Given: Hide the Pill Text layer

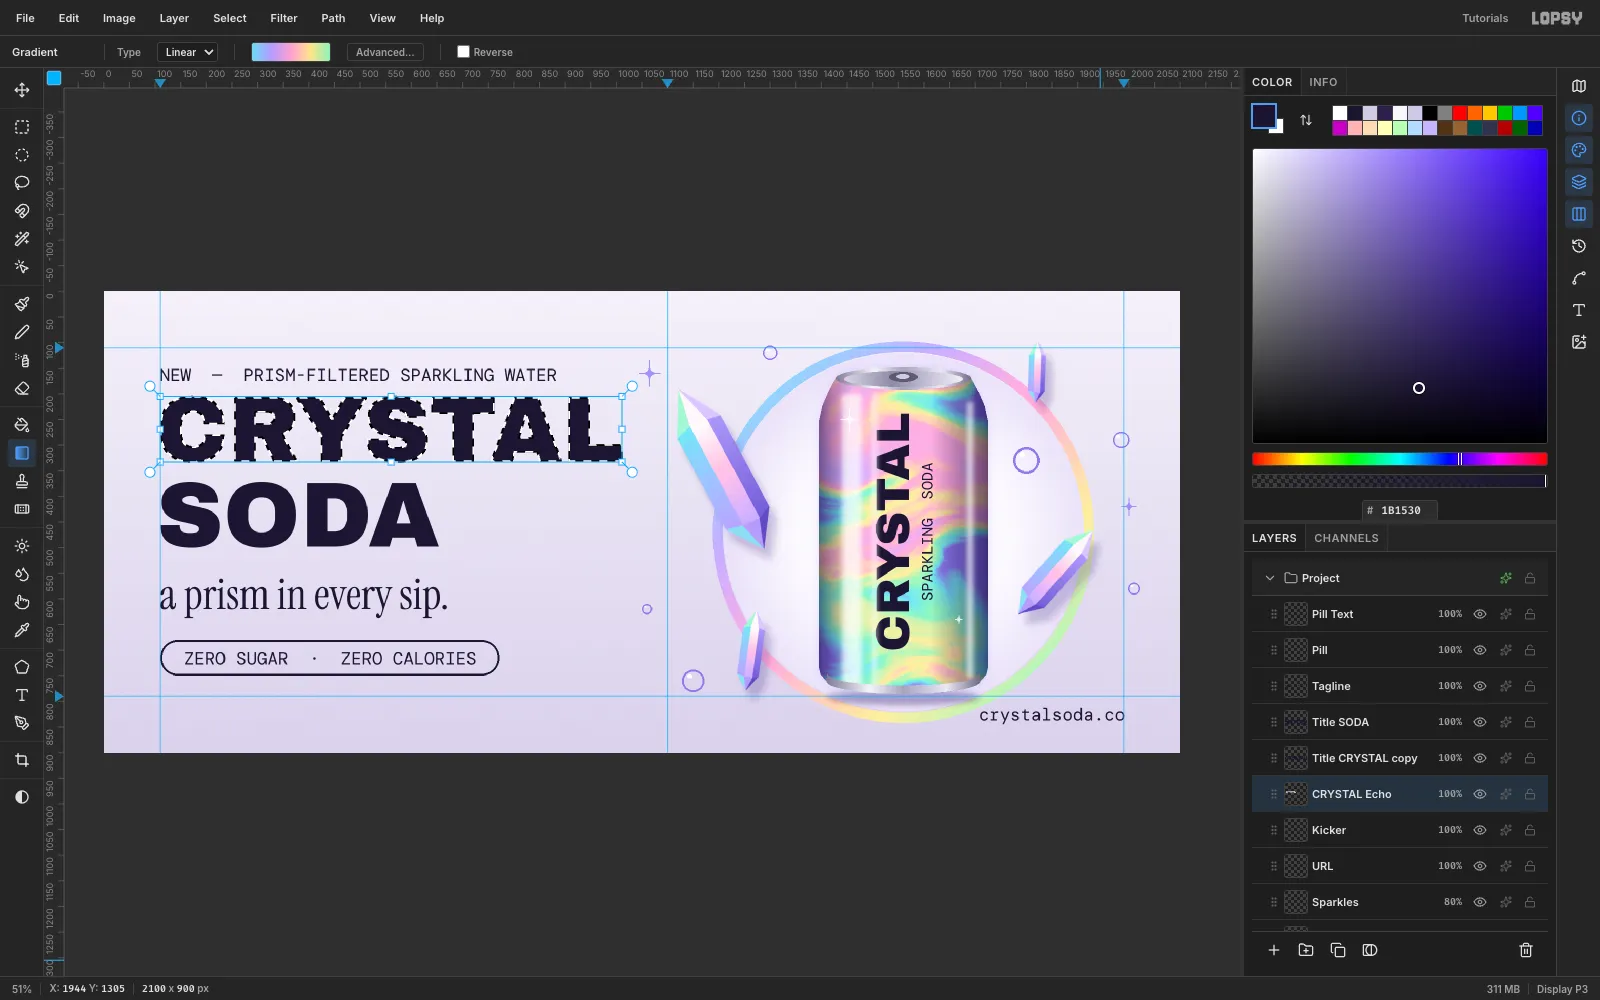Looking at the screenshot, I should [1480, 614].
